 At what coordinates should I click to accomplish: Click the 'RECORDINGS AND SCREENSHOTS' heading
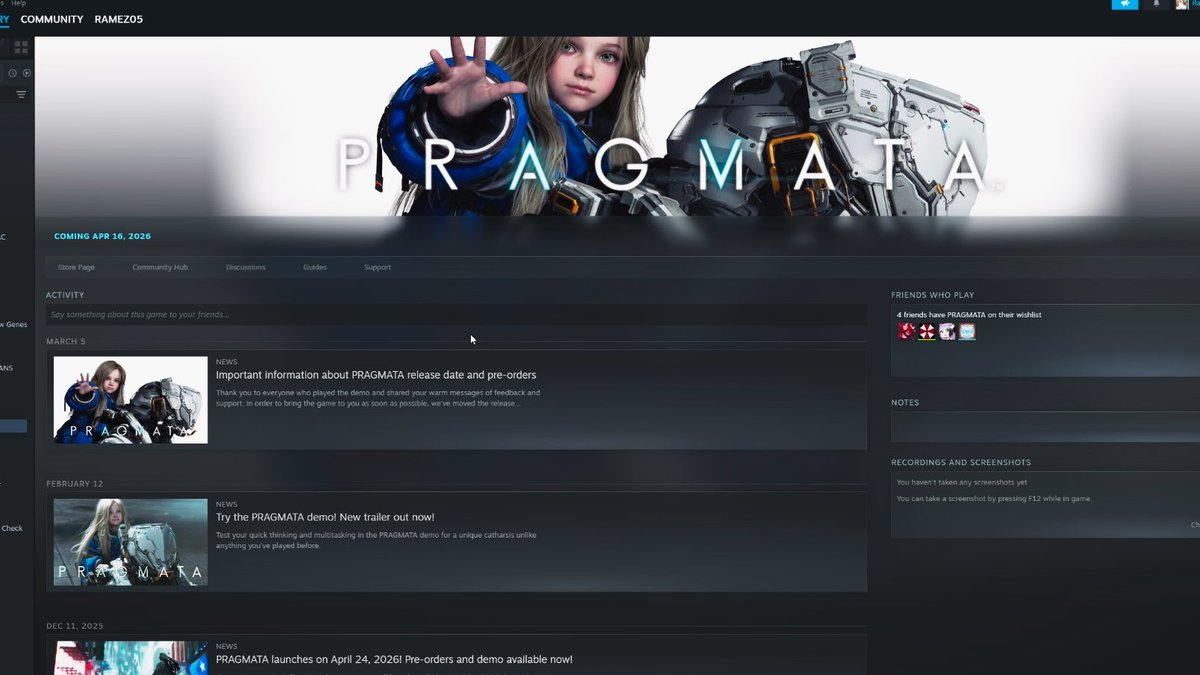pos(961,463)
